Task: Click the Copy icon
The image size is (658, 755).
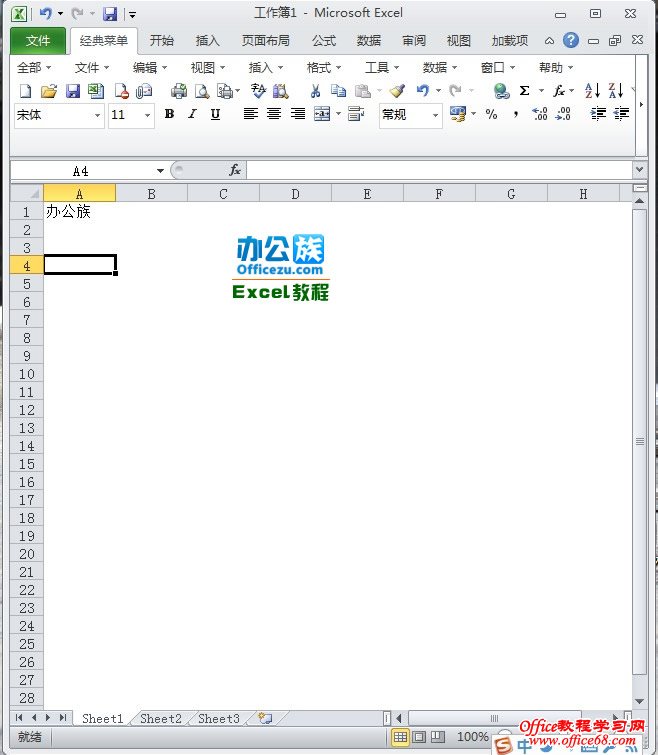Action: point(338,91)
